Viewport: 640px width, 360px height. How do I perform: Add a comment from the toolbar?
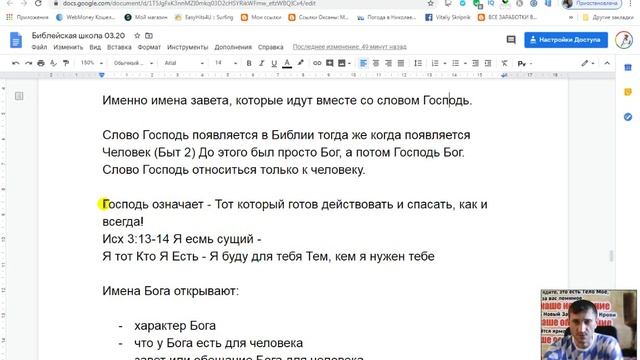[x=329, y=63]
